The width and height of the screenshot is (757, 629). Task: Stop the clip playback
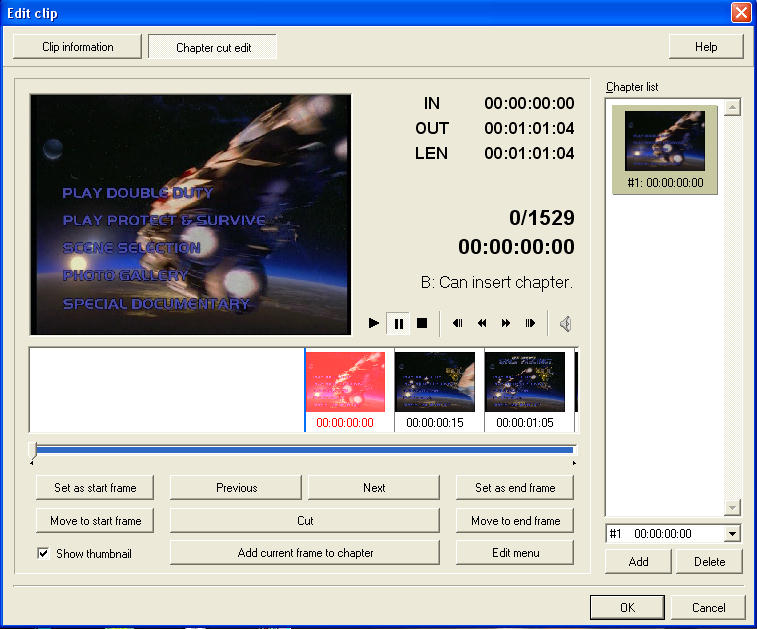[422, 323]
